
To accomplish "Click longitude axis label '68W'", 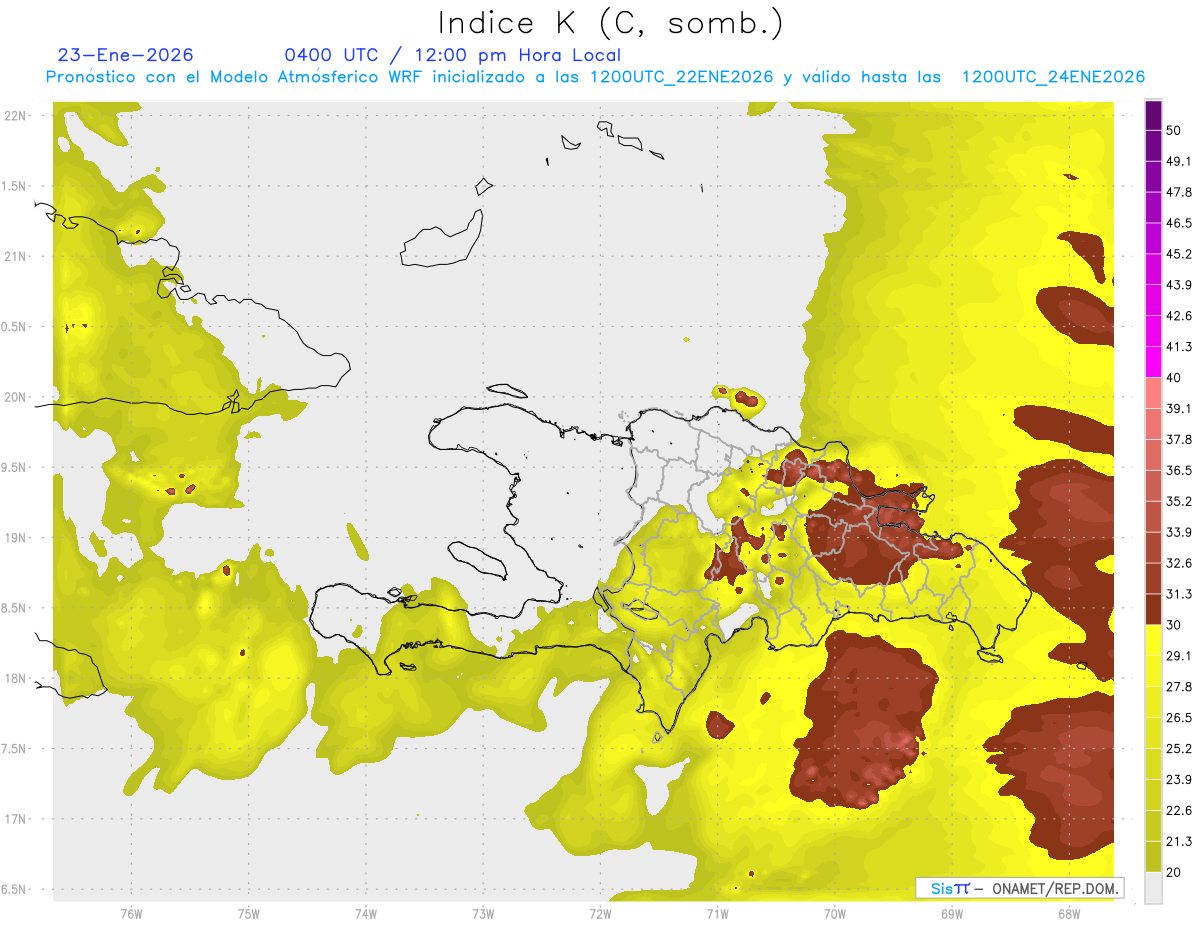I will (1069, 913).
